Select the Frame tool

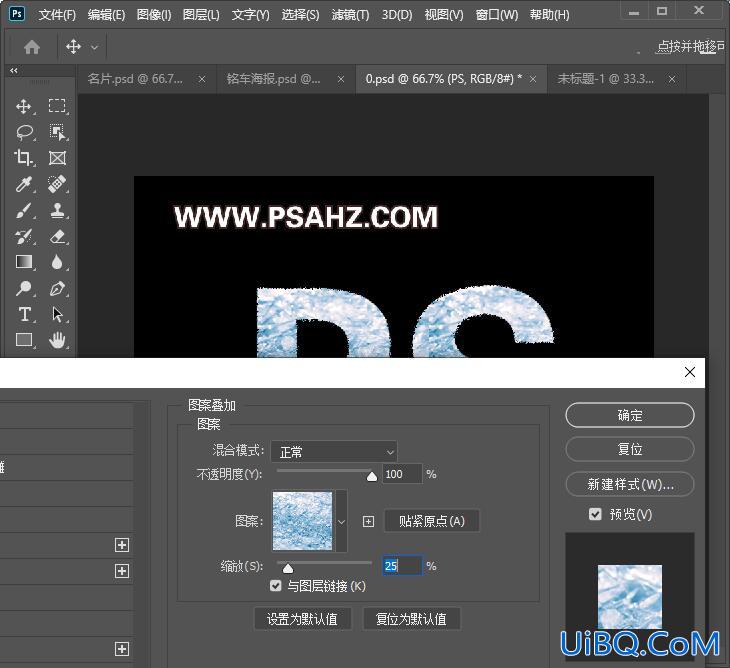click(x=57, y=158)
